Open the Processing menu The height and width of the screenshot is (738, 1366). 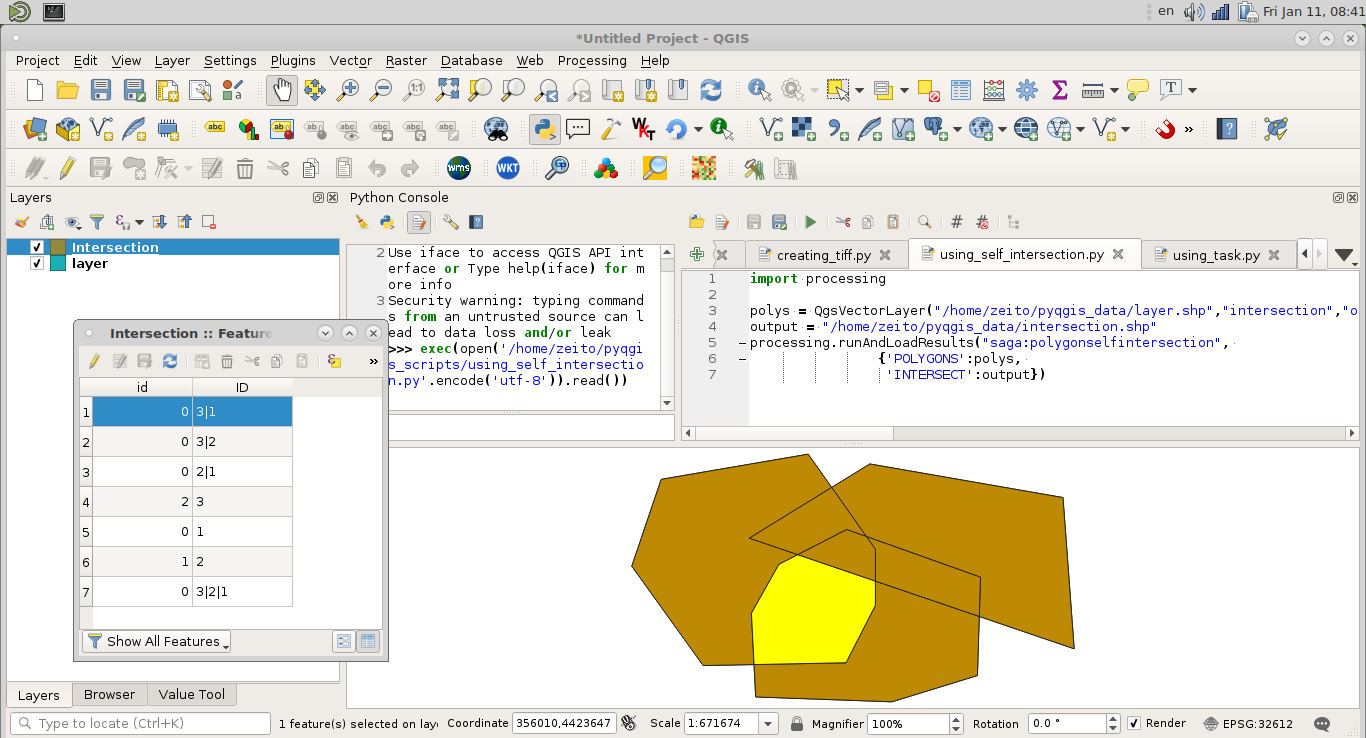pos(591,61)
